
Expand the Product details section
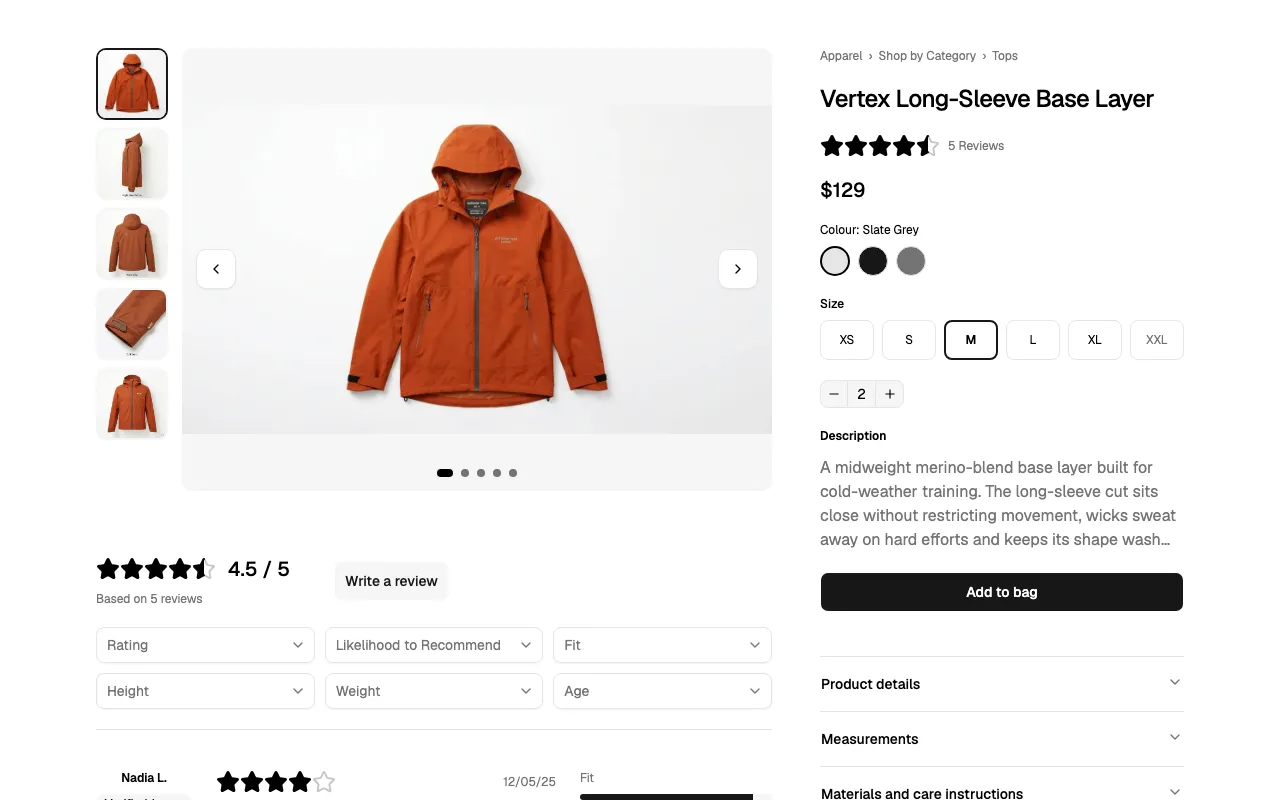coord(1002,684)
